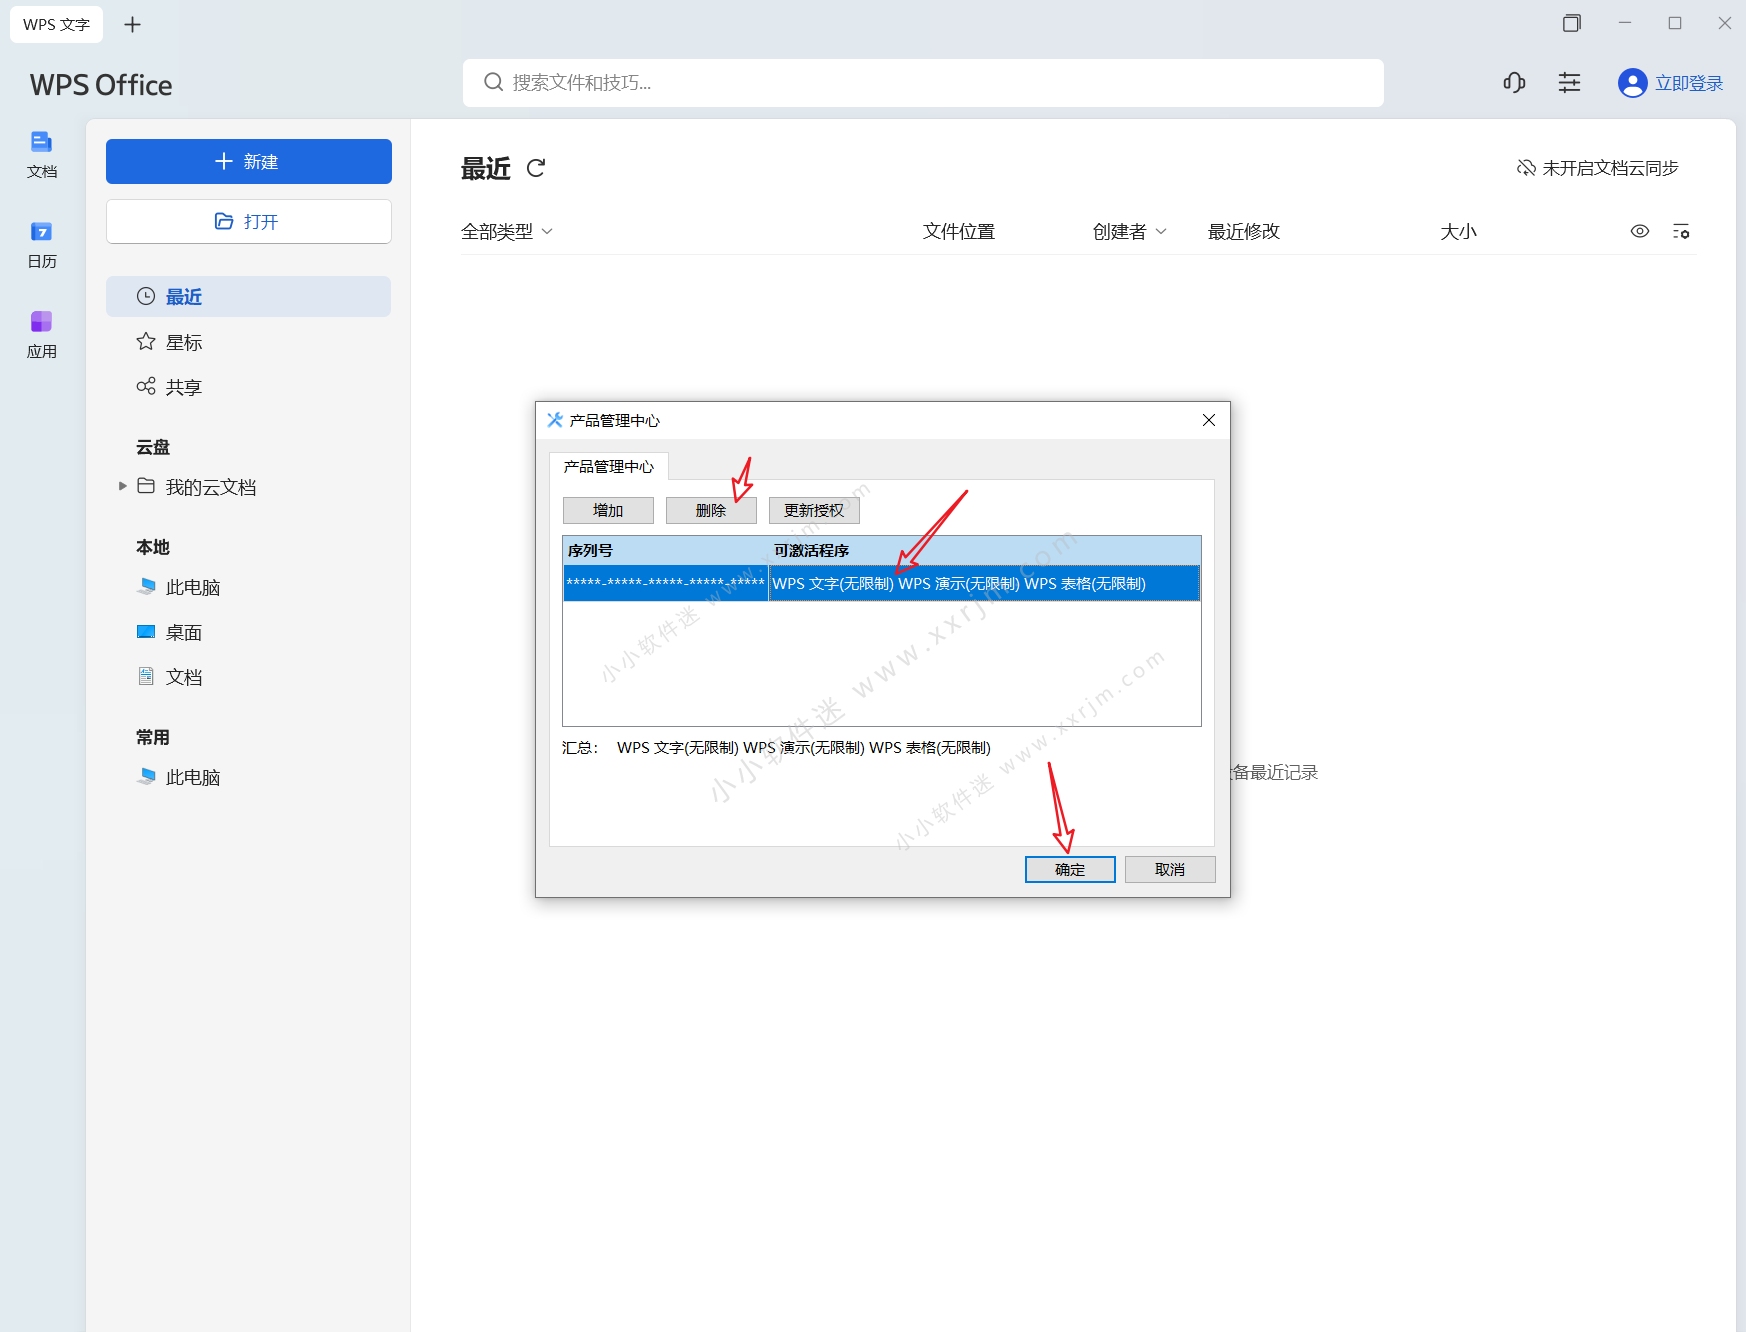
Task: Open the 日历 calendar icon
Action: pyautogui.click(x=41, y=245)
